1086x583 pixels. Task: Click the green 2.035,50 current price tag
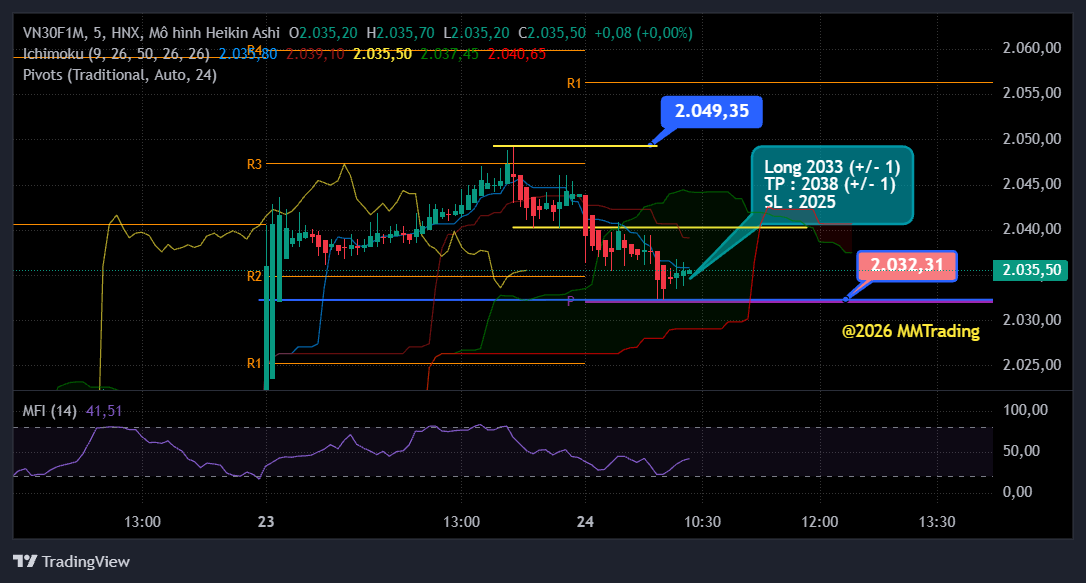point(1030,270)
